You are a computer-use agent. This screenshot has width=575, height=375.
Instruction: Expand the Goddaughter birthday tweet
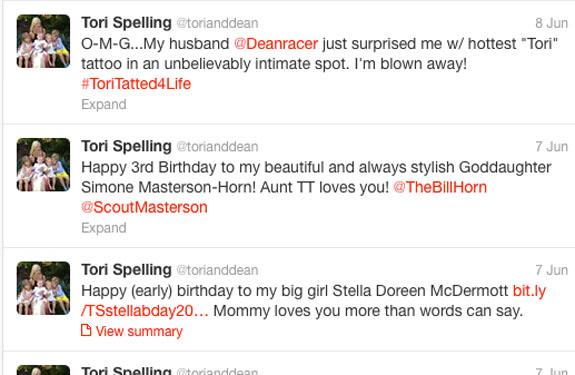(x=104, y=228)
